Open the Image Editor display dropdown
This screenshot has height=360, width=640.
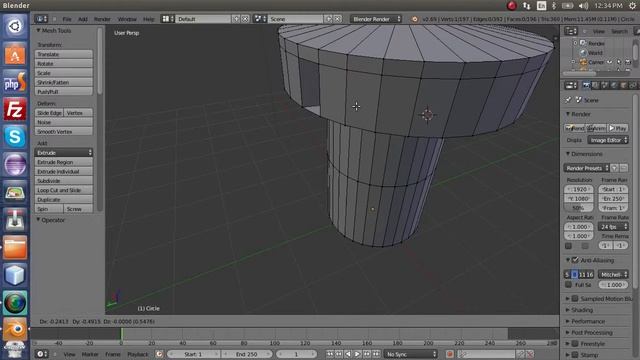[x=608, y=140]
